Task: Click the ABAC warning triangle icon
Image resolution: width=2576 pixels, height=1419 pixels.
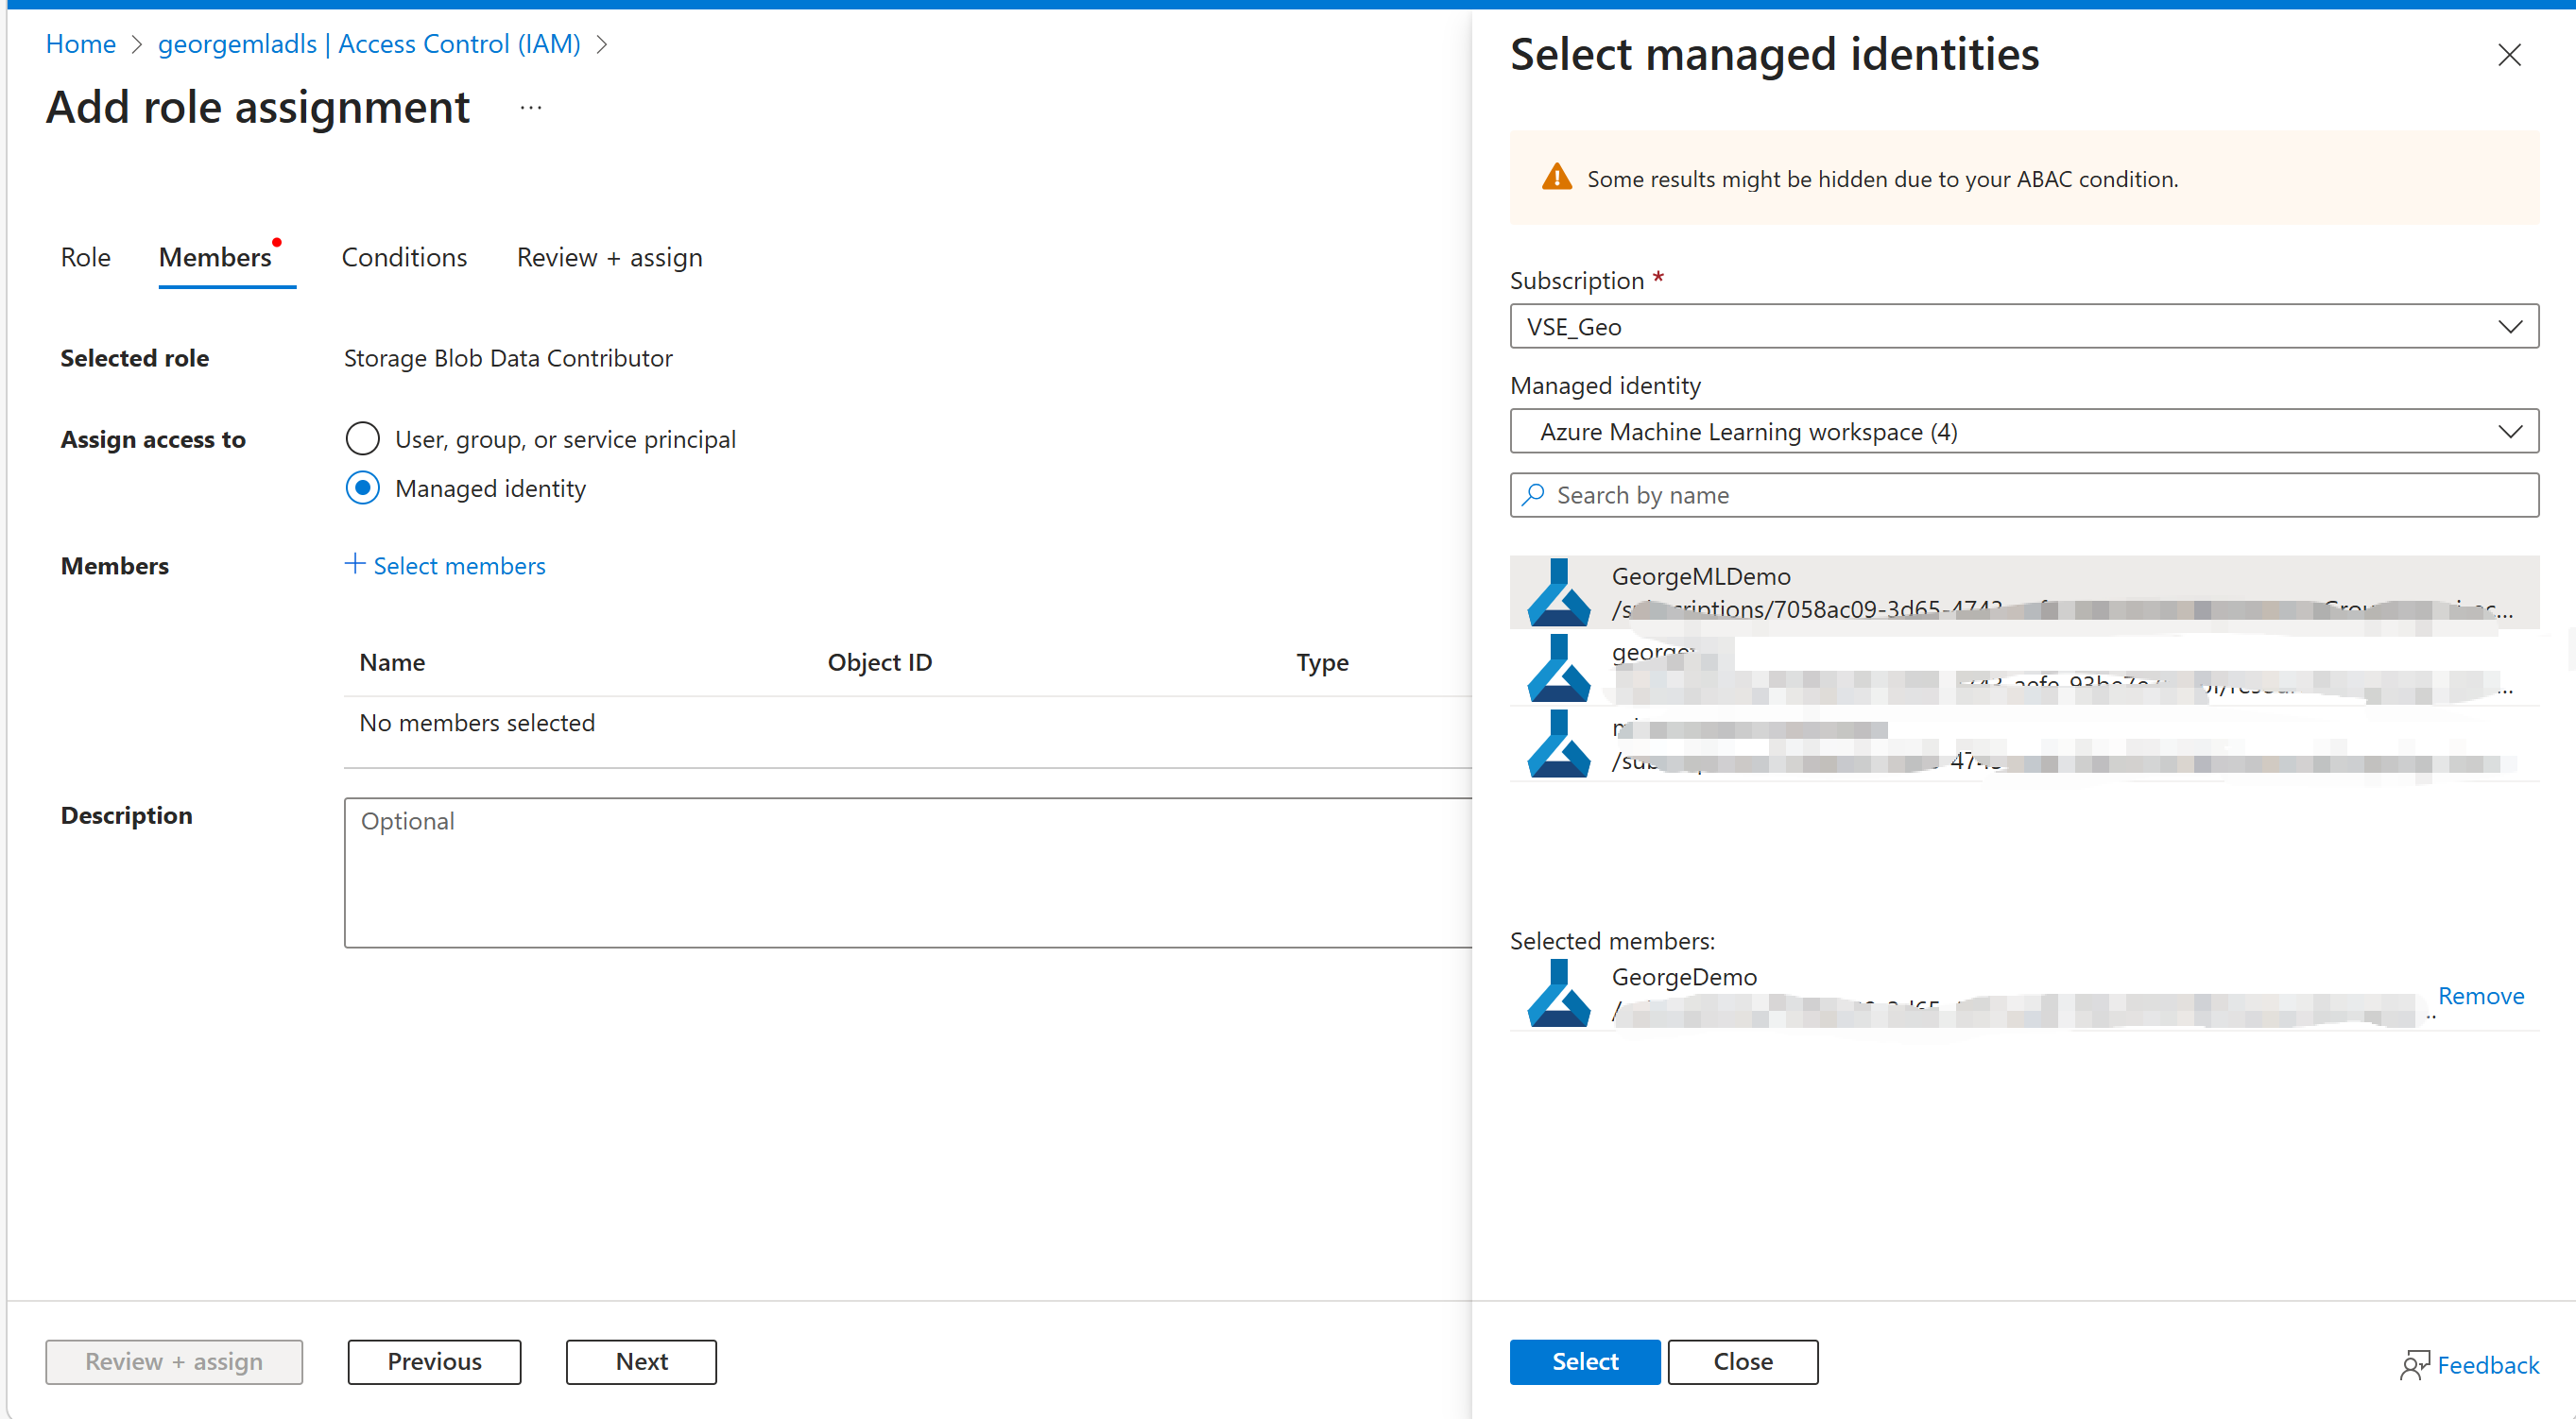Action: 1556,178
